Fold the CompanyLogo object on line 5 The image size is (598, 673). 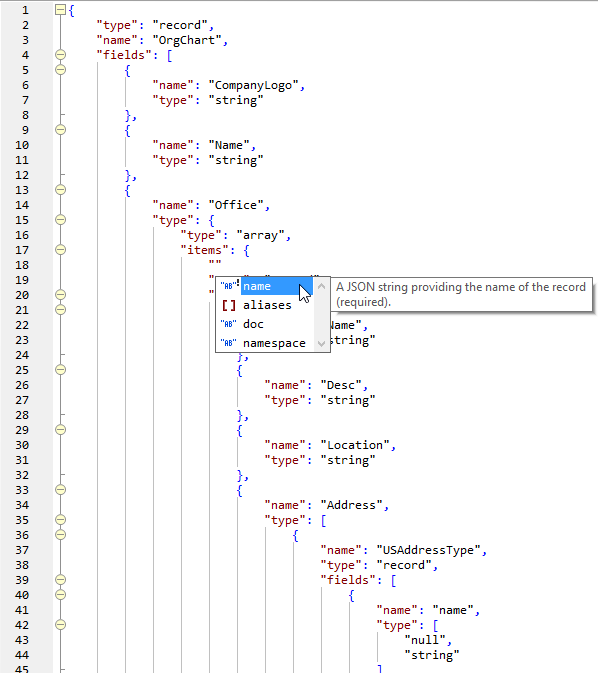(x=61, y=70)
